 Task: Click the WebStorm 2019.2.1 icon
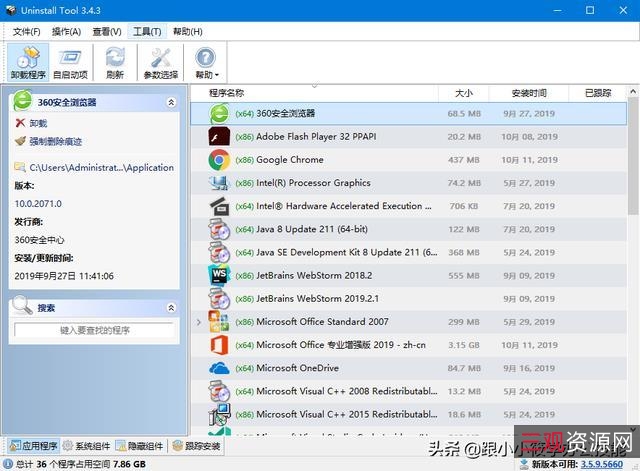(x=219, y=299)
